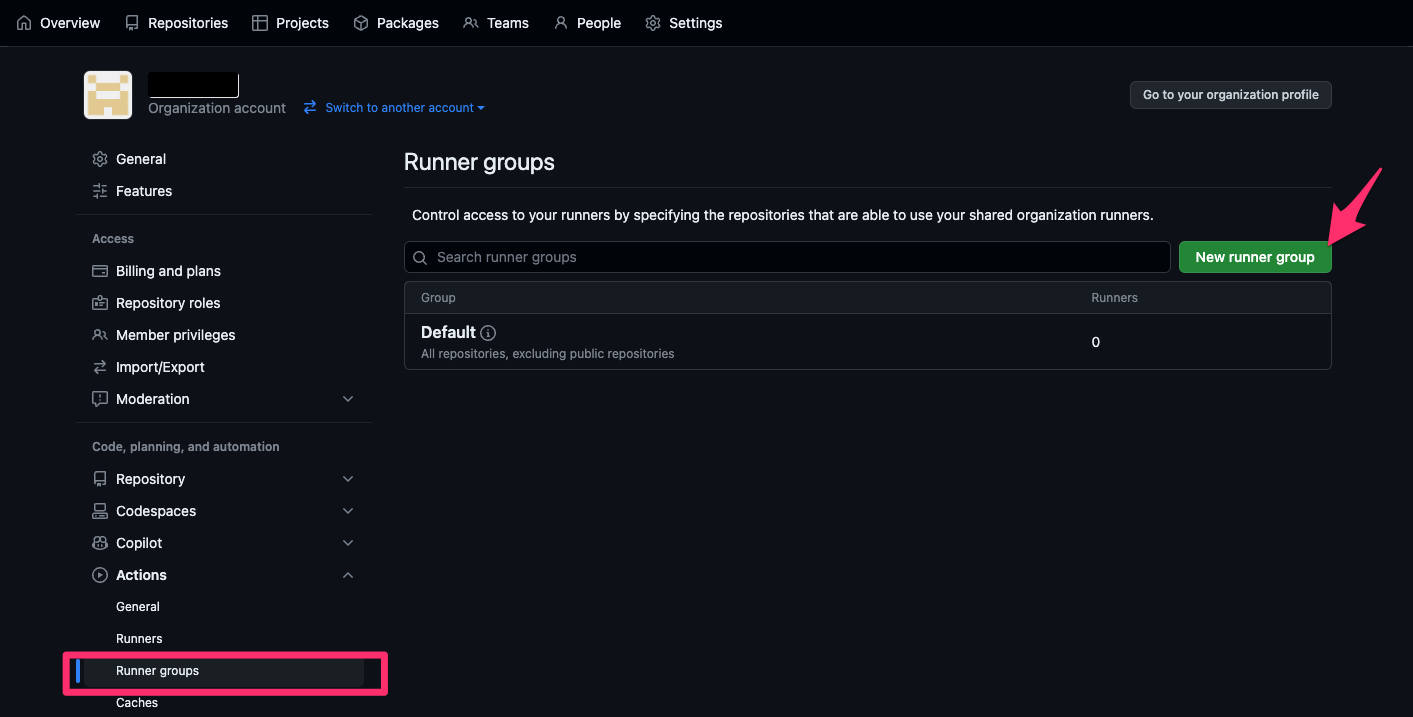The height and width of the screenshot is (717, 1413).
Task: Click the Runners column header
Action: click(1114, 298)
